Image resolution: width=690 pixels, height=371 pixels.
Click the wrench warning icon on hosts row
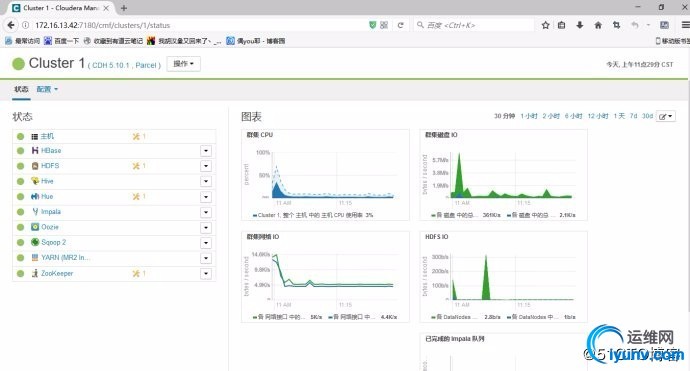point(136,136)
